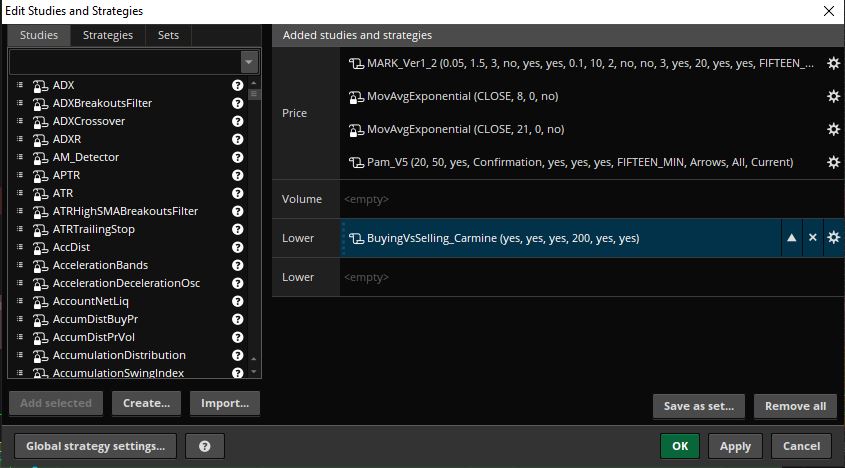Click the Create... button
This screenshot has width=845, height=468.
coord(146,403)
